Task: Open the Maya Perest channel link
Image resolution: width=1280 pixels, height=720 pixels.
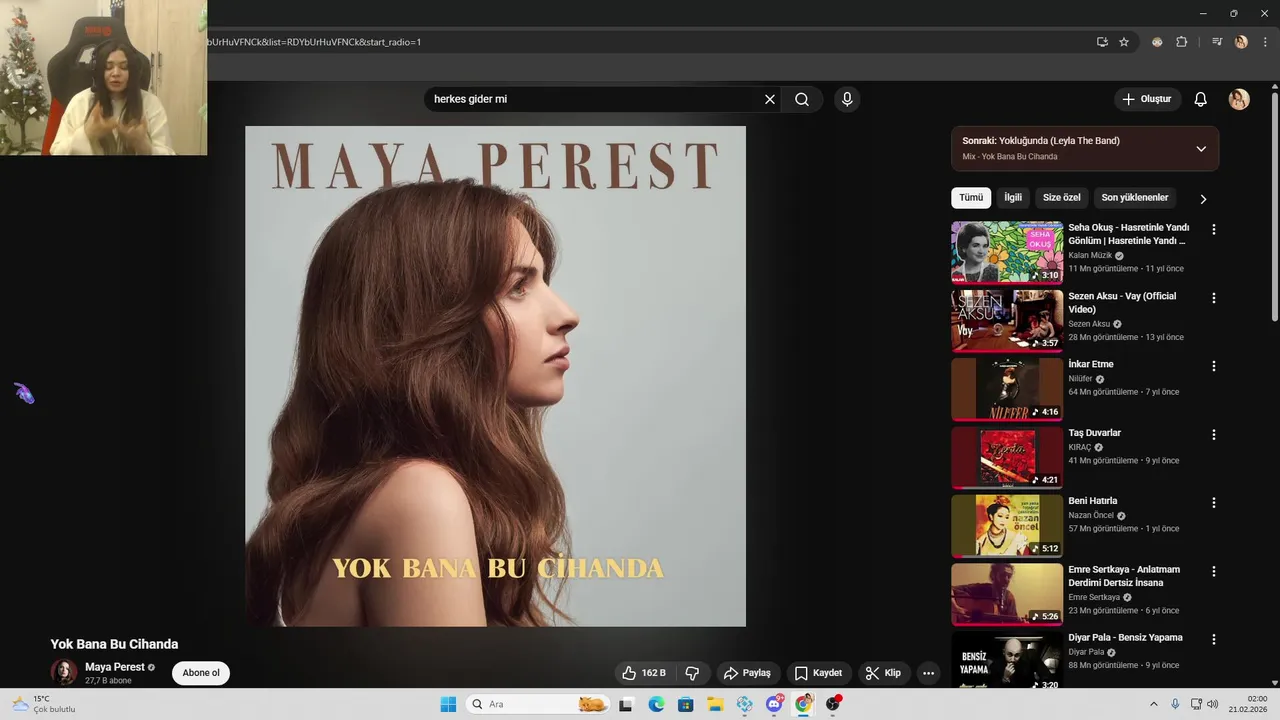Action: tap(115, 667)
